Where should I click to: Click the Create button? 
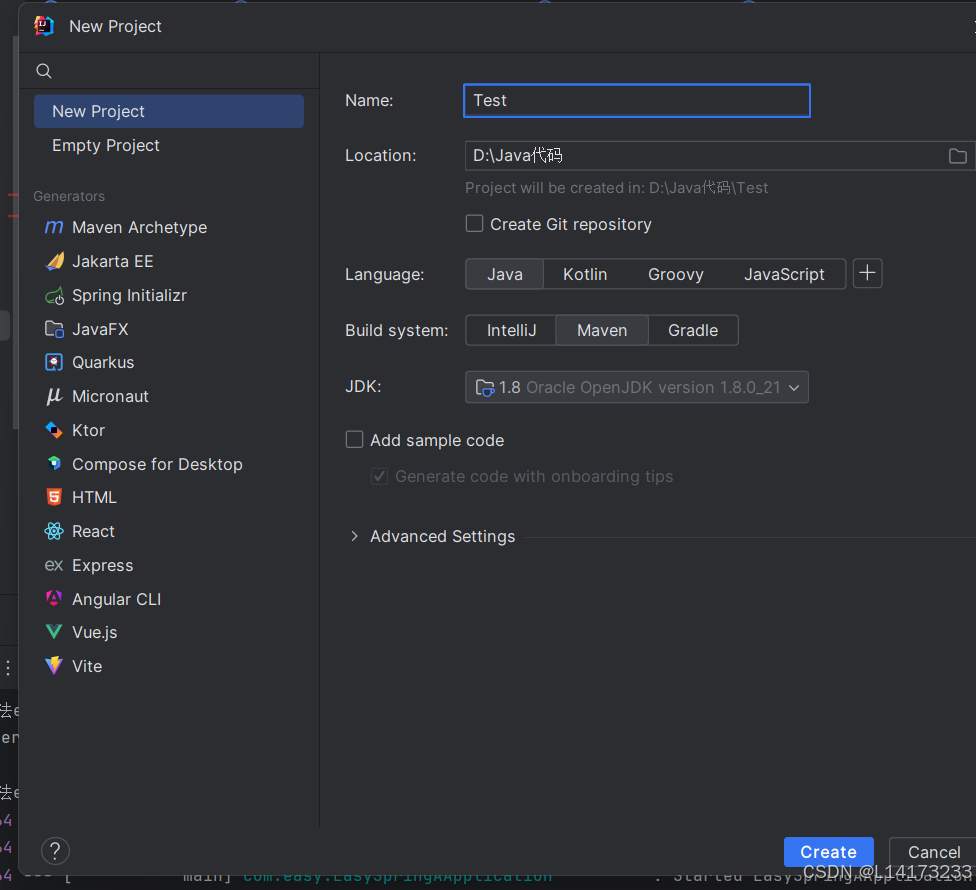point(828,851)
